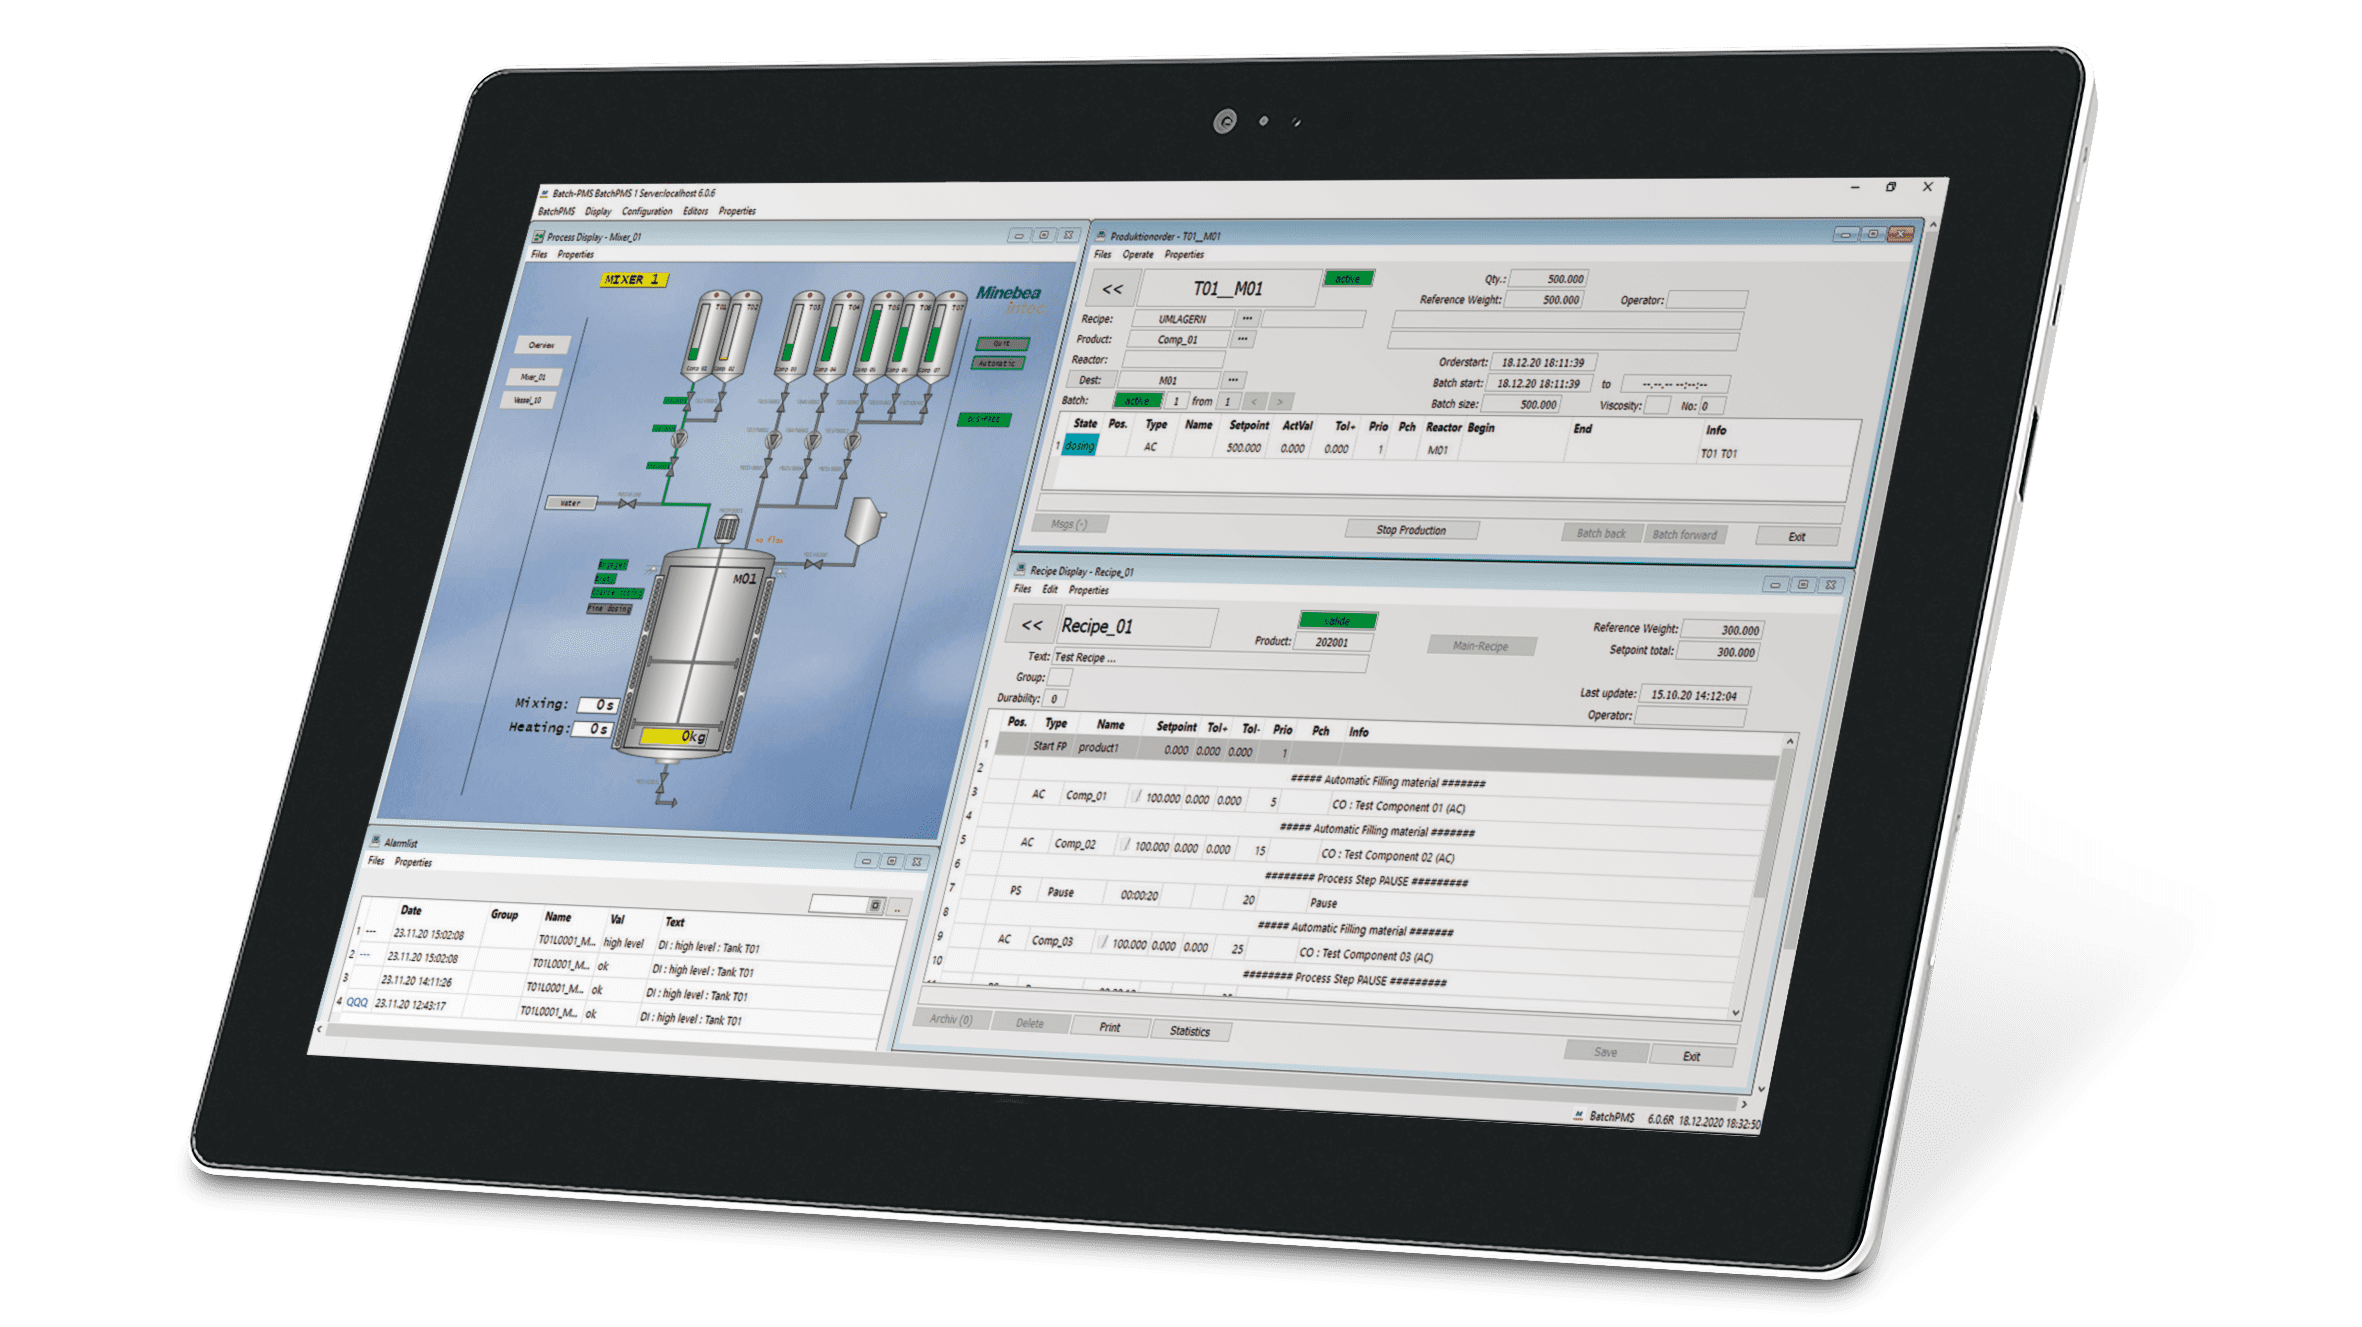Click the pump symbol below tank T03
Viewport: 2362px width, 1327px height.
pos(773,440)
